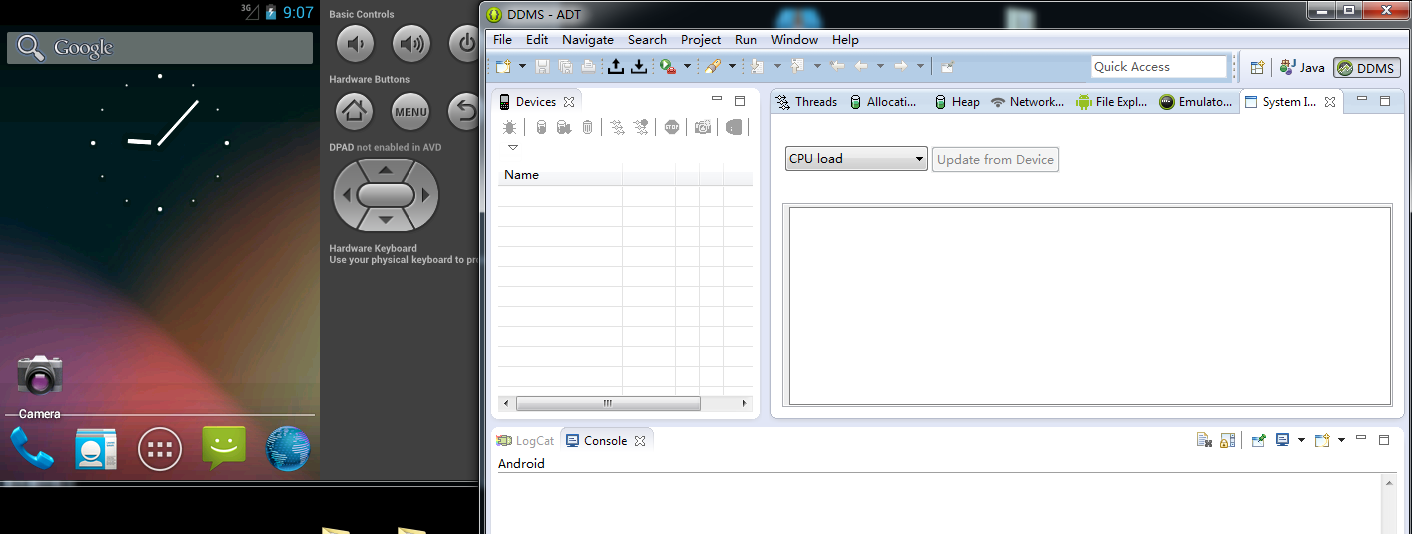The image size is (1412, 534).
Task: Click the download arrow icon in toolbar
Action: [639, 66]
